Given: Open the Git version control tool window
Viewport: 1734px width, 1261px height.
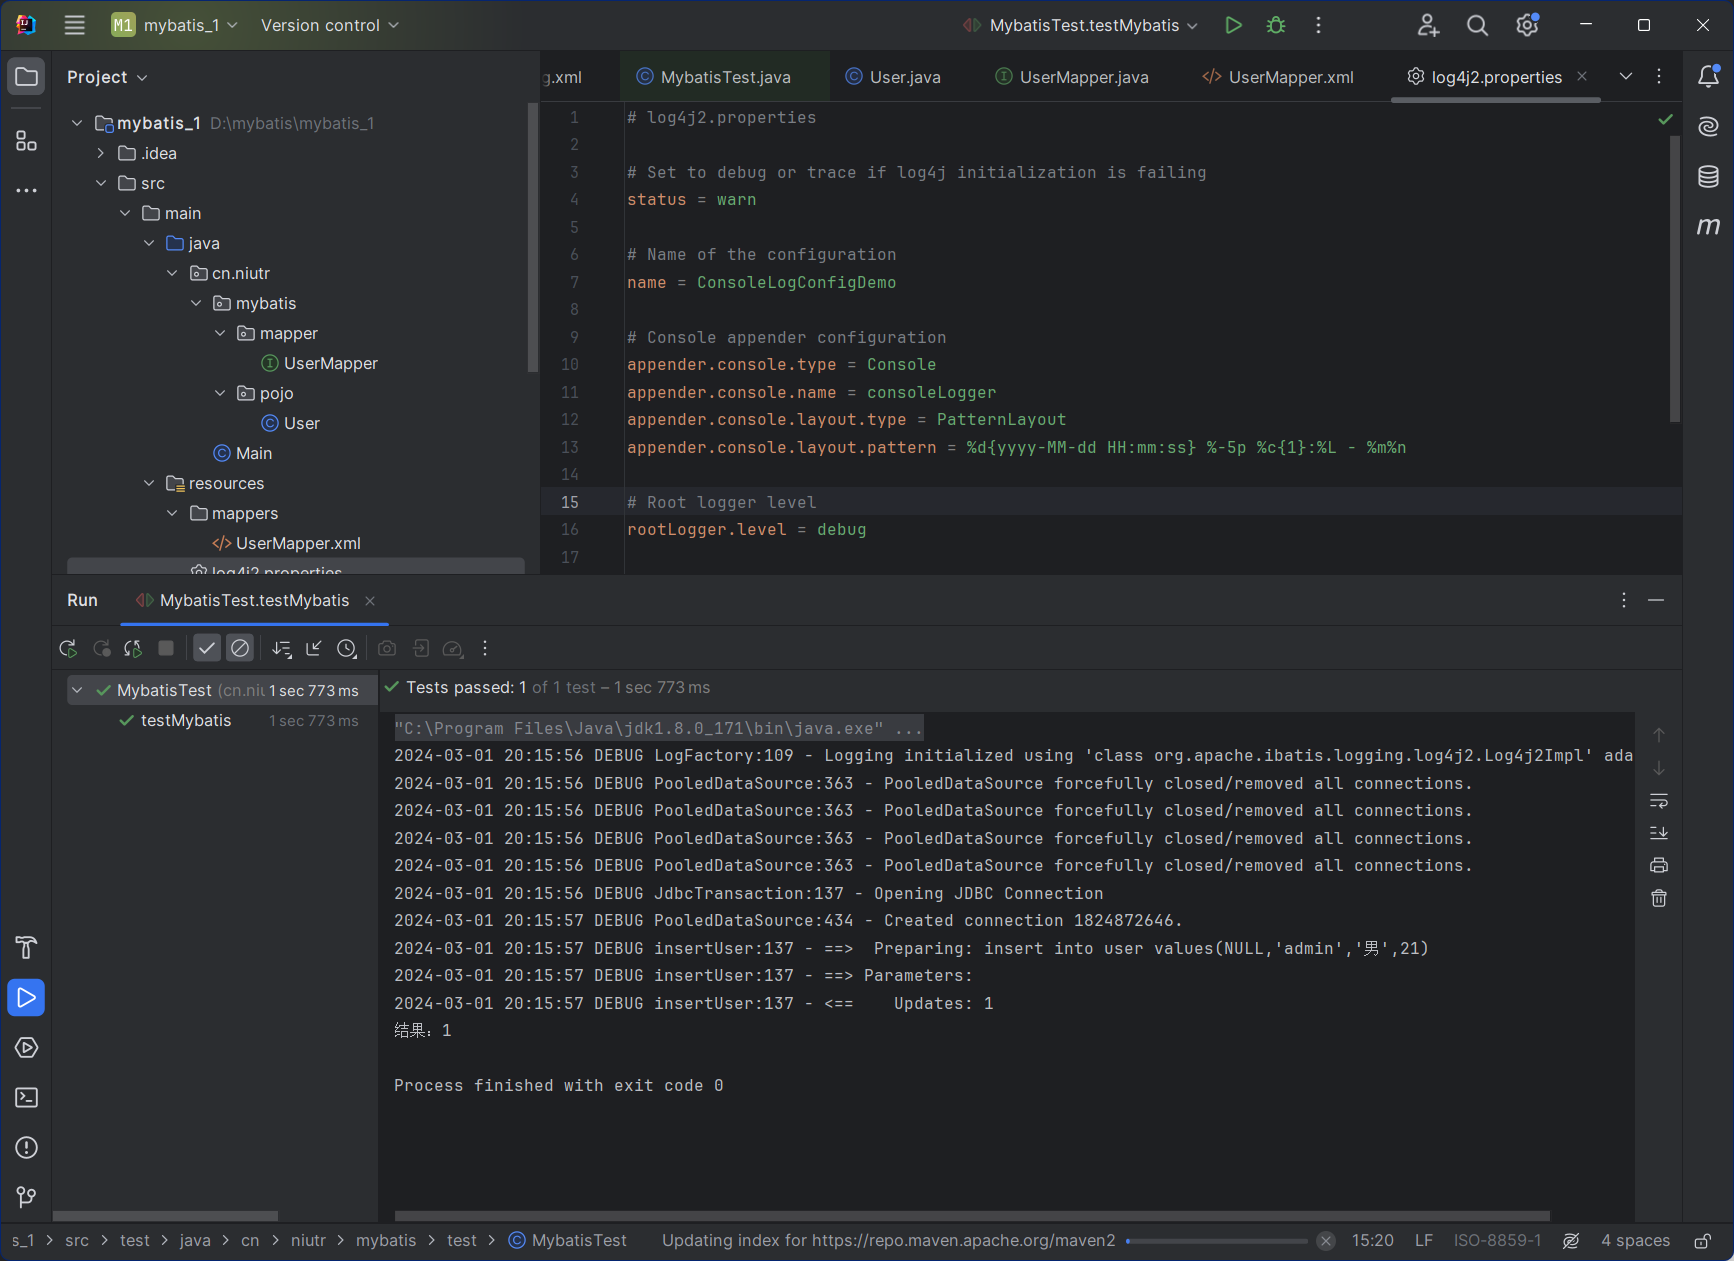Looking at the screenshot, I should click(x=27, y=1197).
